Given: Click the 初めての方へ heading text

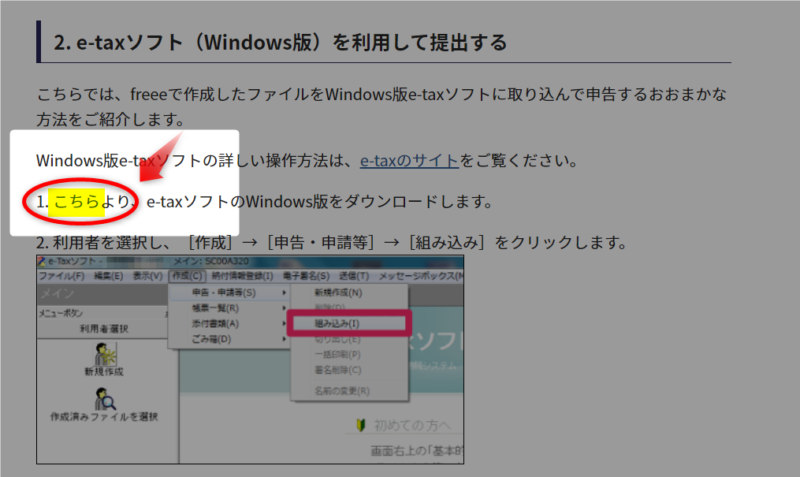Looking at the screenshot, I should 412,425.
